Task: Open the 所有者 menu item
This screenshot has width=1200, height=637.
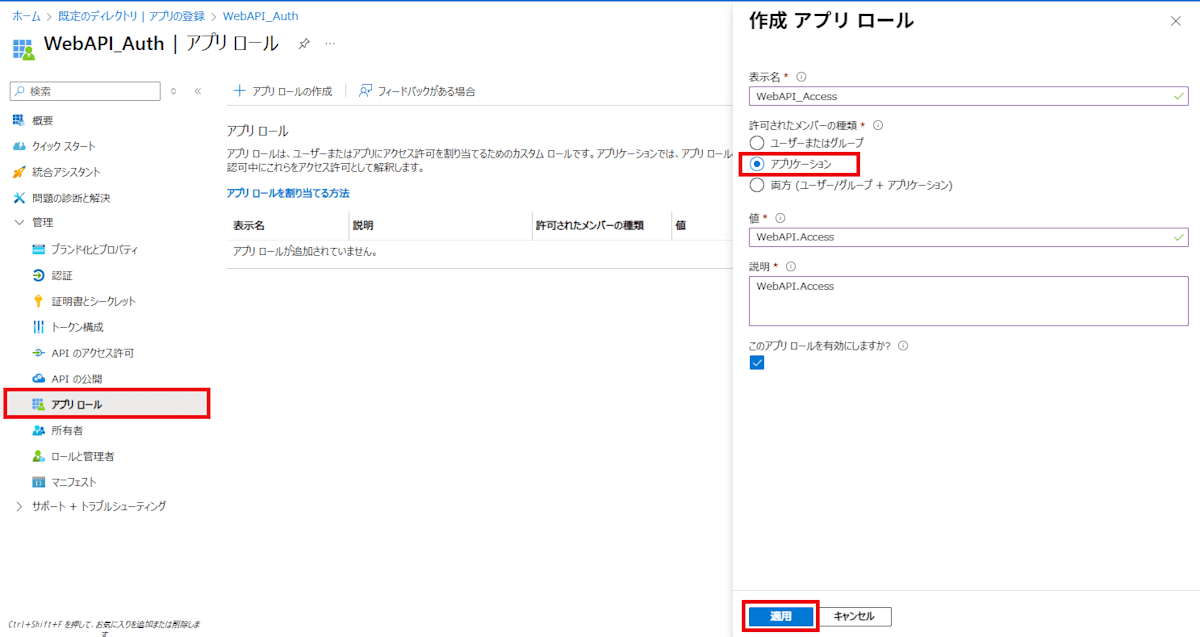Action: 67,430
